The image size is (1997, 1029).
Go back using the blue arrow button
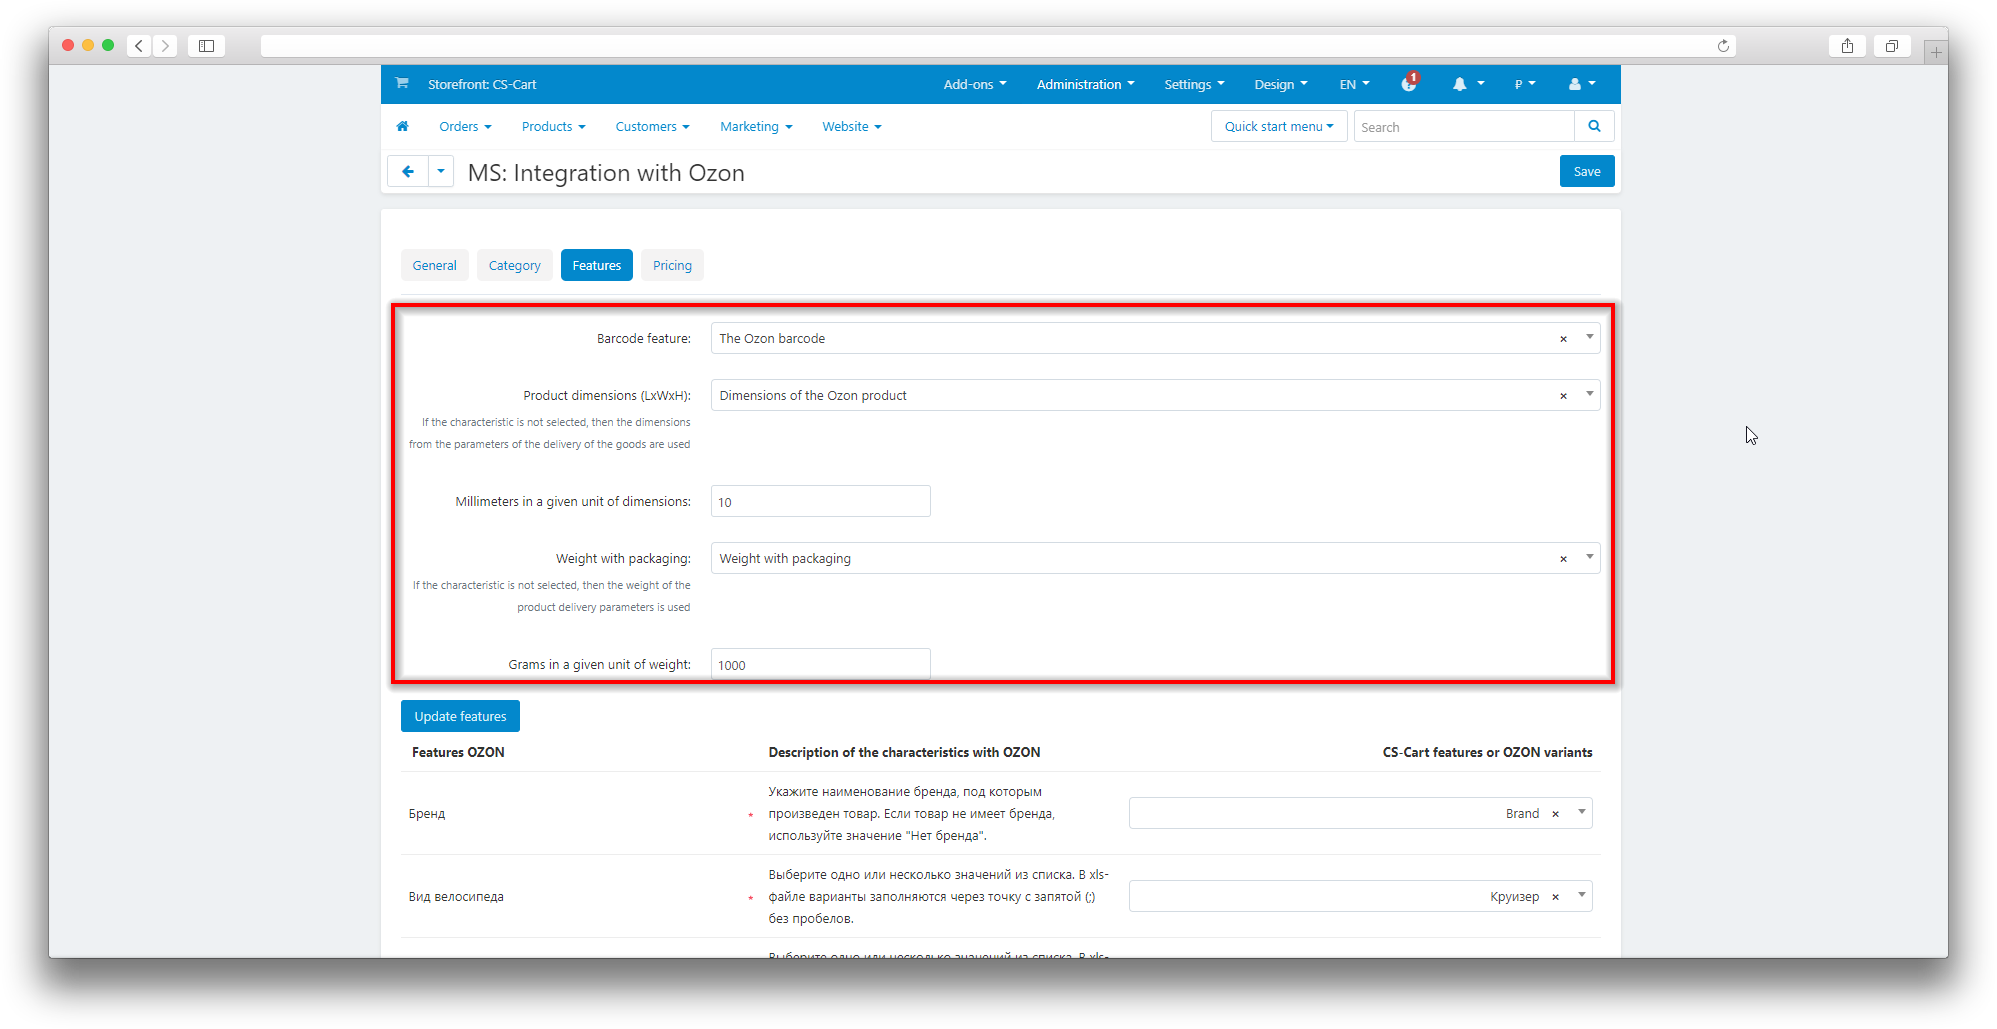(x=408, y=172)
